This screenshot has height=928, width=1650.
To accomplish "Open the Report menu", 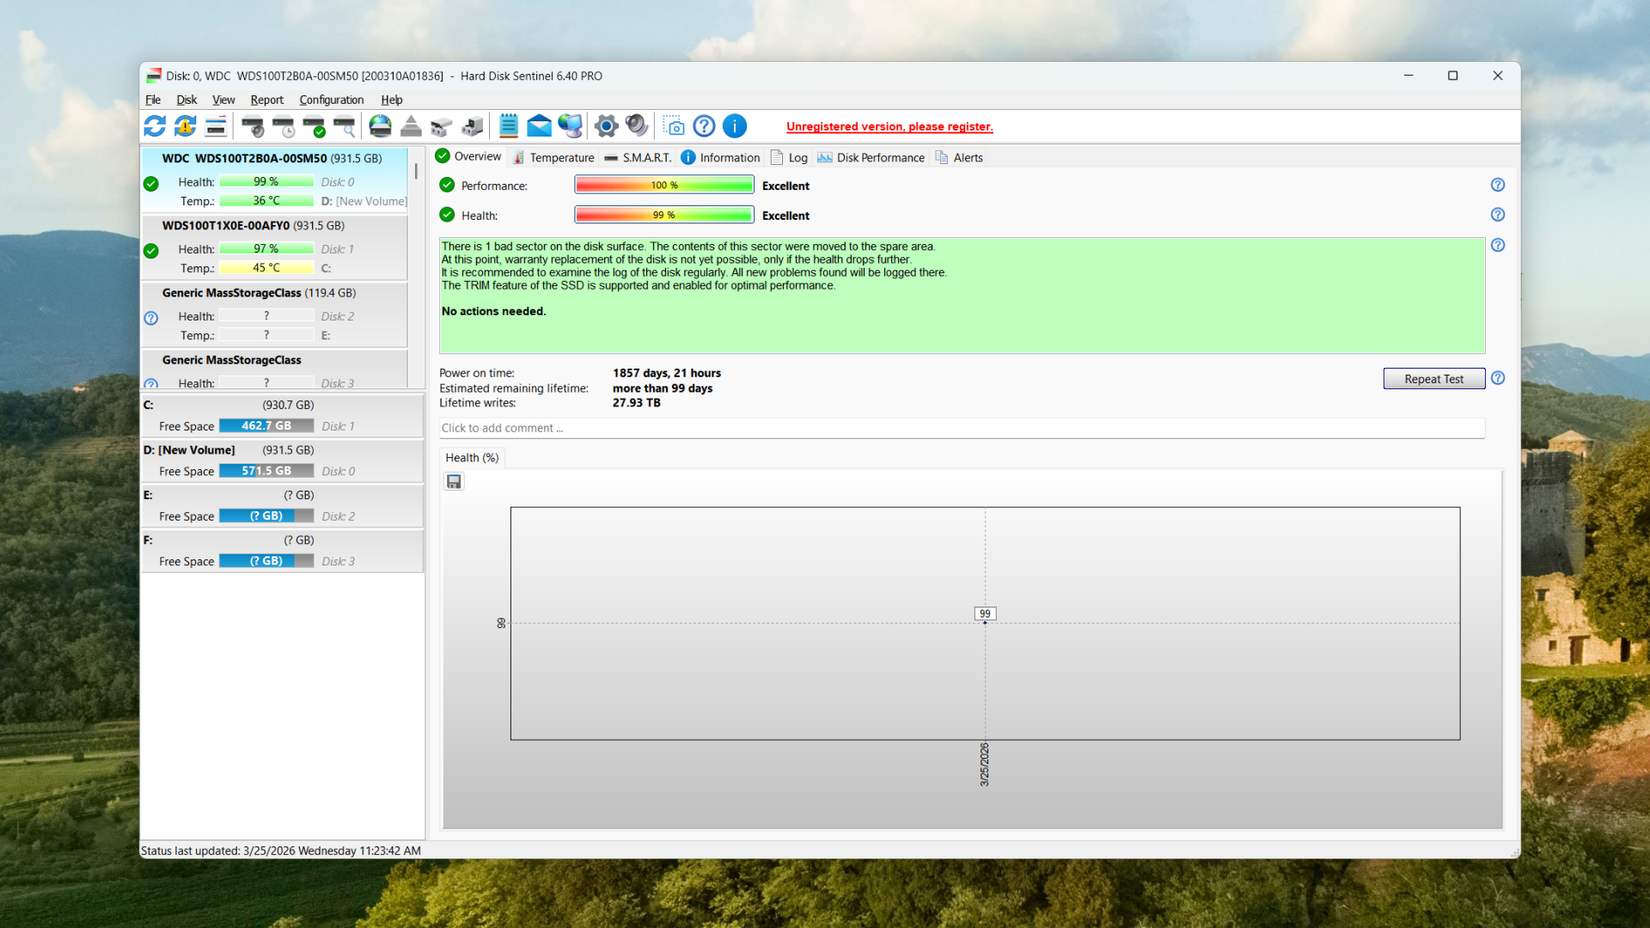I will [x=266, y=99].
